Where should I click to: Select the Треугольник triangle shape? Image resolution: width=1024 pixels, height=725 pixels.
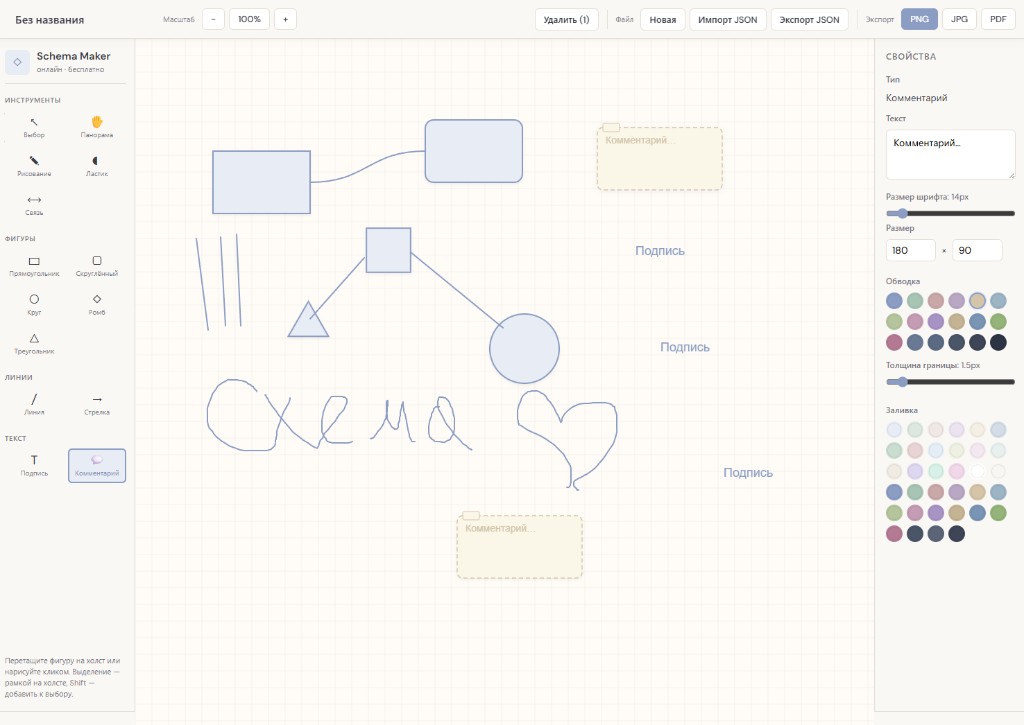[34, 343]
